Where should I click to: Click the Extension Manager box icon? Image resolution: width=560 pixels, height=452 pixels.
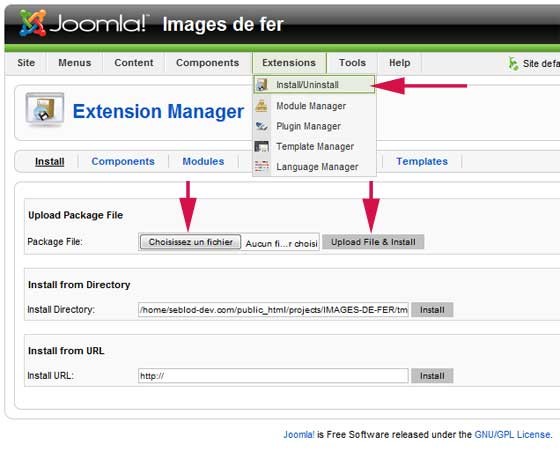point(45,110)
